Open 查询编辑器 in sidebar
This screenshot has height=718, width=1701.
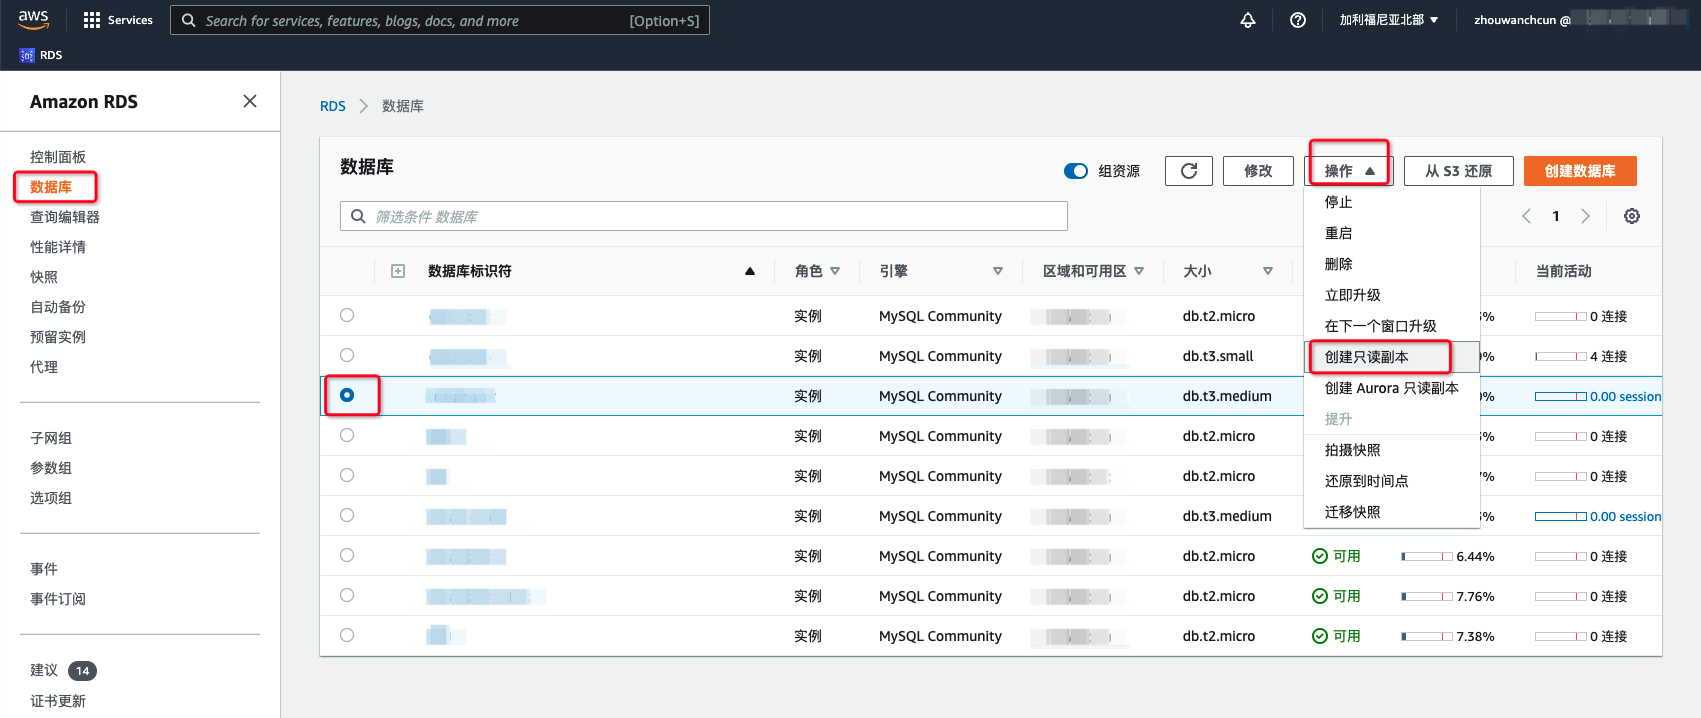(65, 217)
